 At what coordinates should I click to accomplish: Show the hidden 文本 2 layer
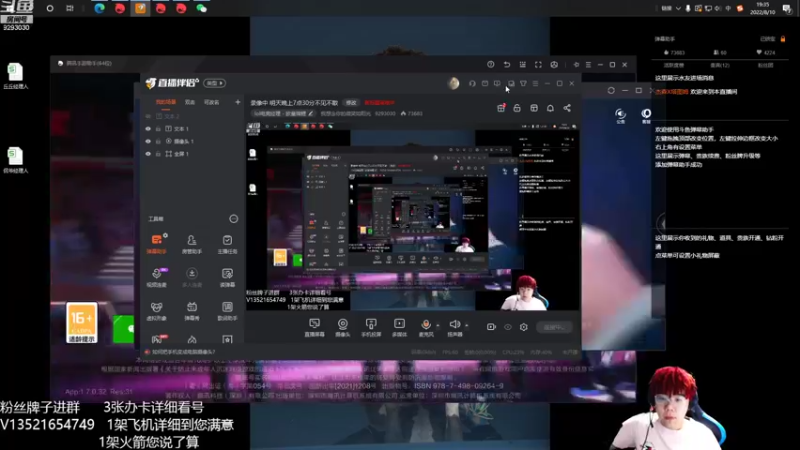point(148,116)
